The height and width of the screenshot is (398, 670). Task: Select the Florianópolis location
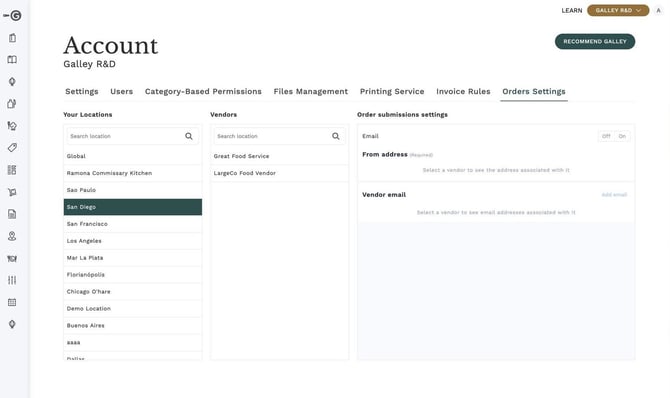[133, 274]
